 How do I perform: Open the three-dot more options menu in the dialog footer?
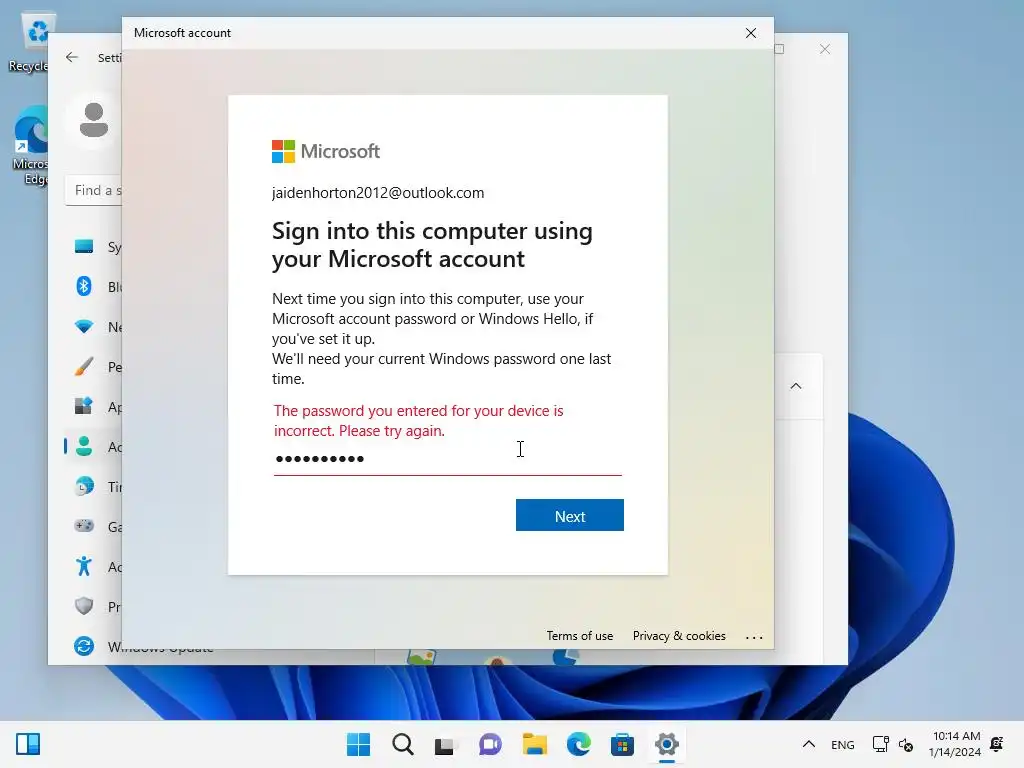point(754,637)
